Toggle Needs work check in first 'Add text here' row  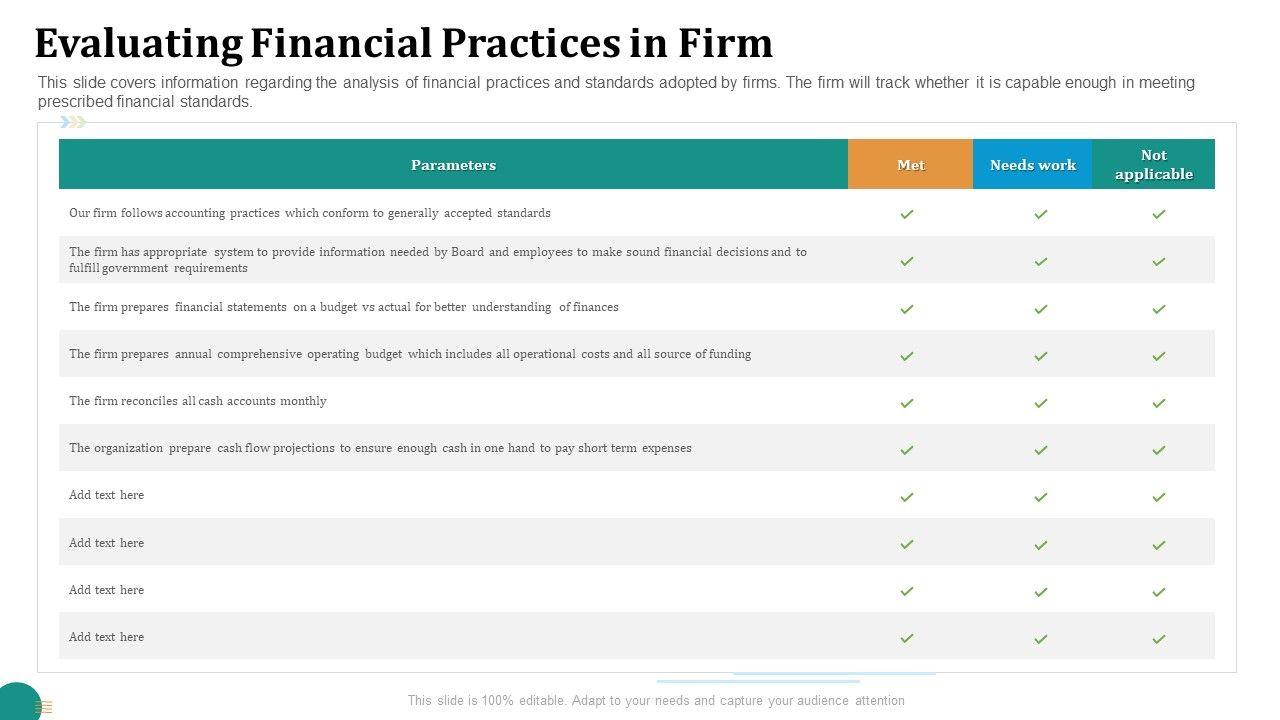pos(1040,497)
